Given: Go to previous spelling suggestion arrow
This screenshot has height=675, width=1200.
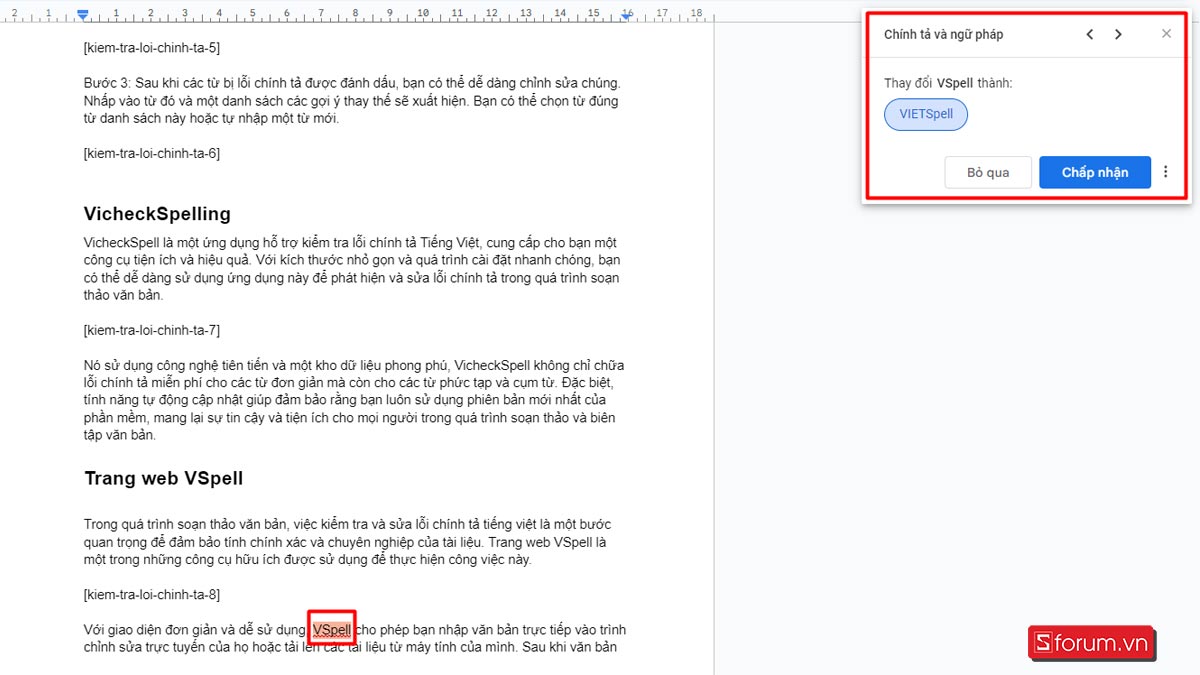Looking at the screenshot, I should click(1090, 34).
